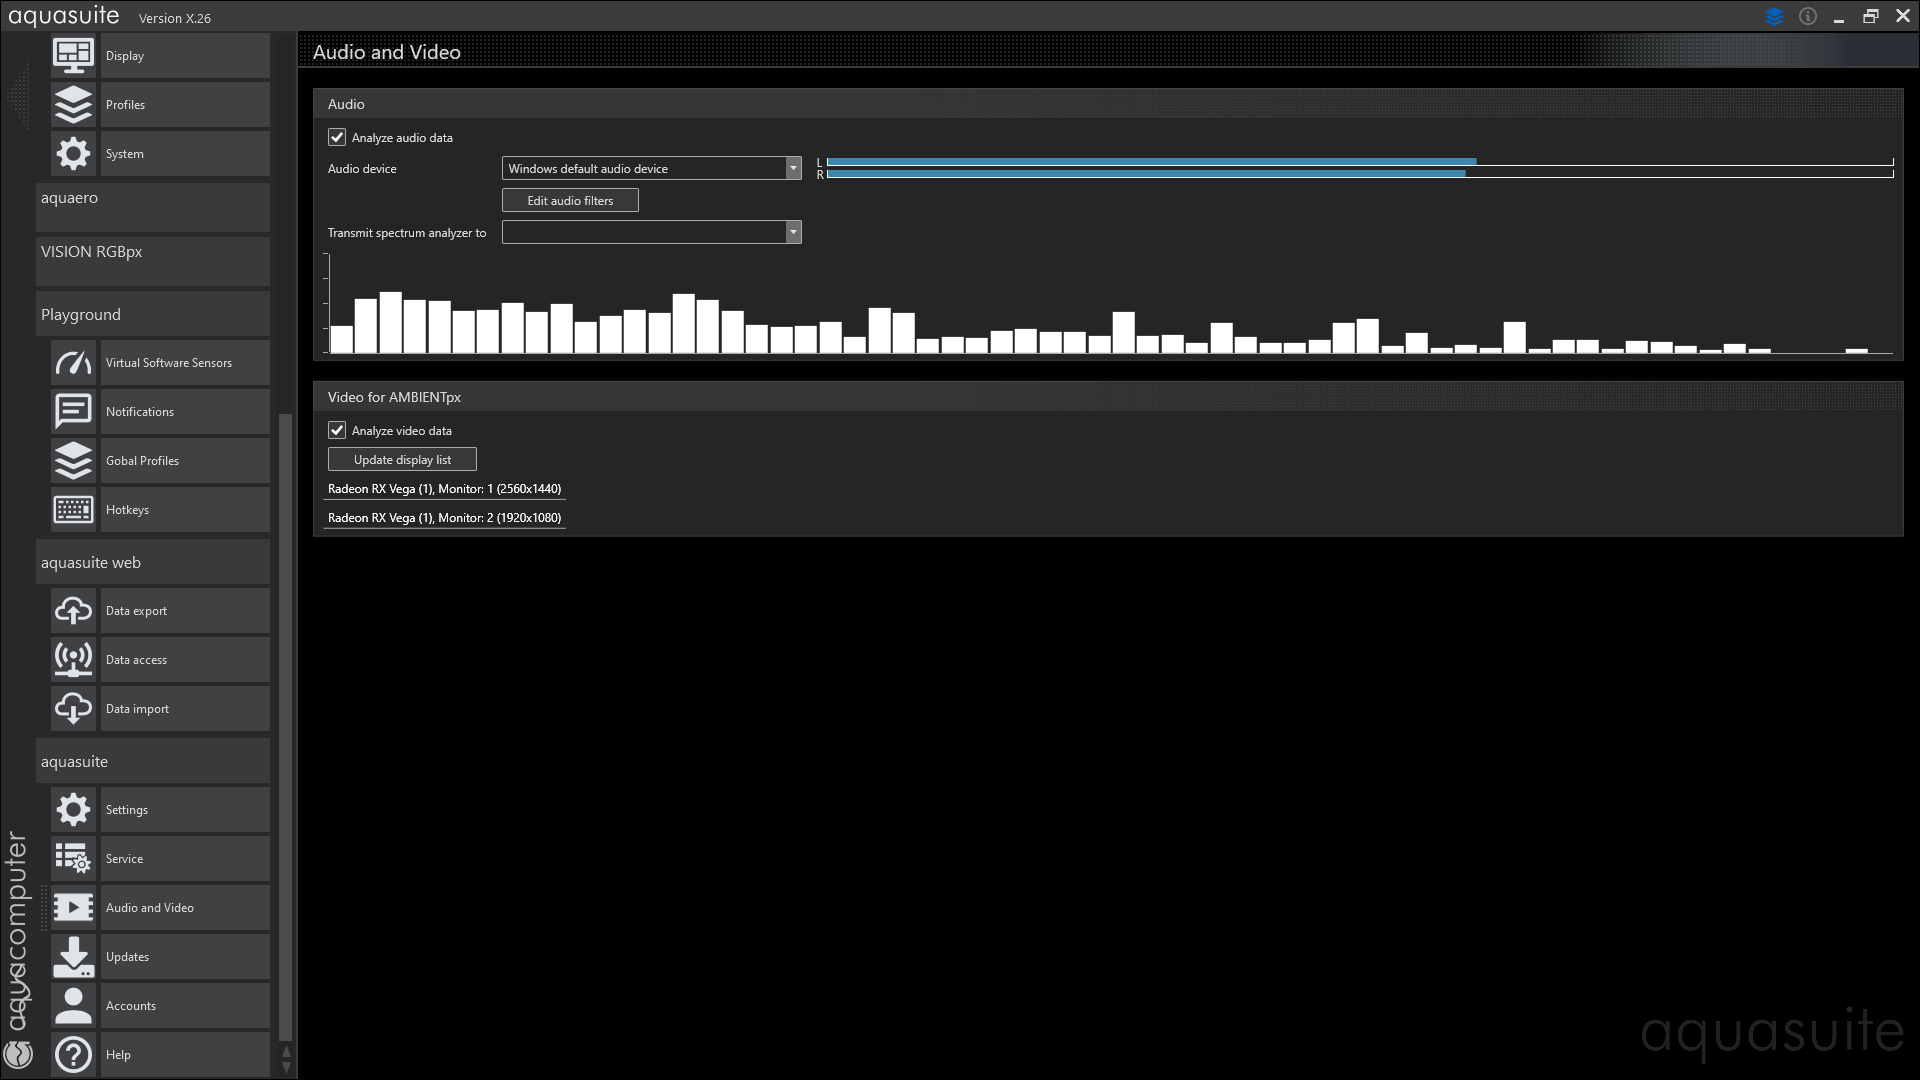Viewport: 1920px width, 1080px height.
Task: Open the Audio device dropdown
Action: 651,168
